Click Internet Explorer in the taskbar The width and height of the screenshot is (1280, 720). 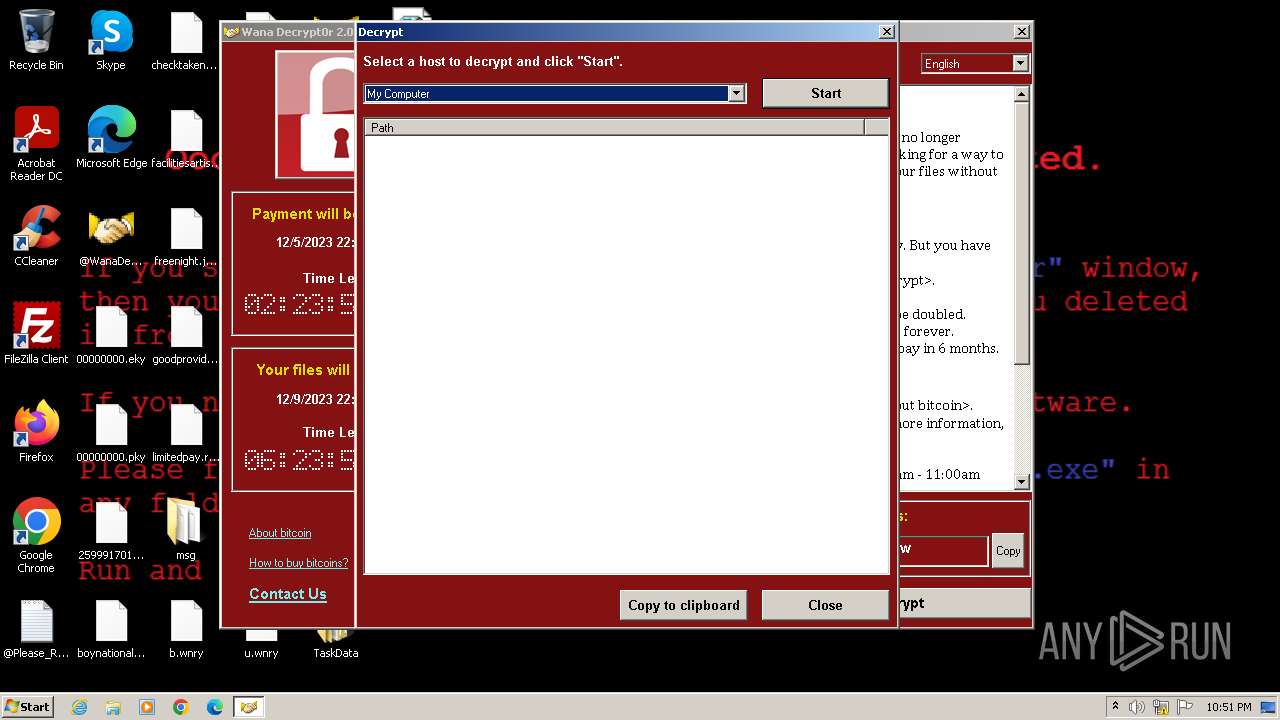pos(80,707)
